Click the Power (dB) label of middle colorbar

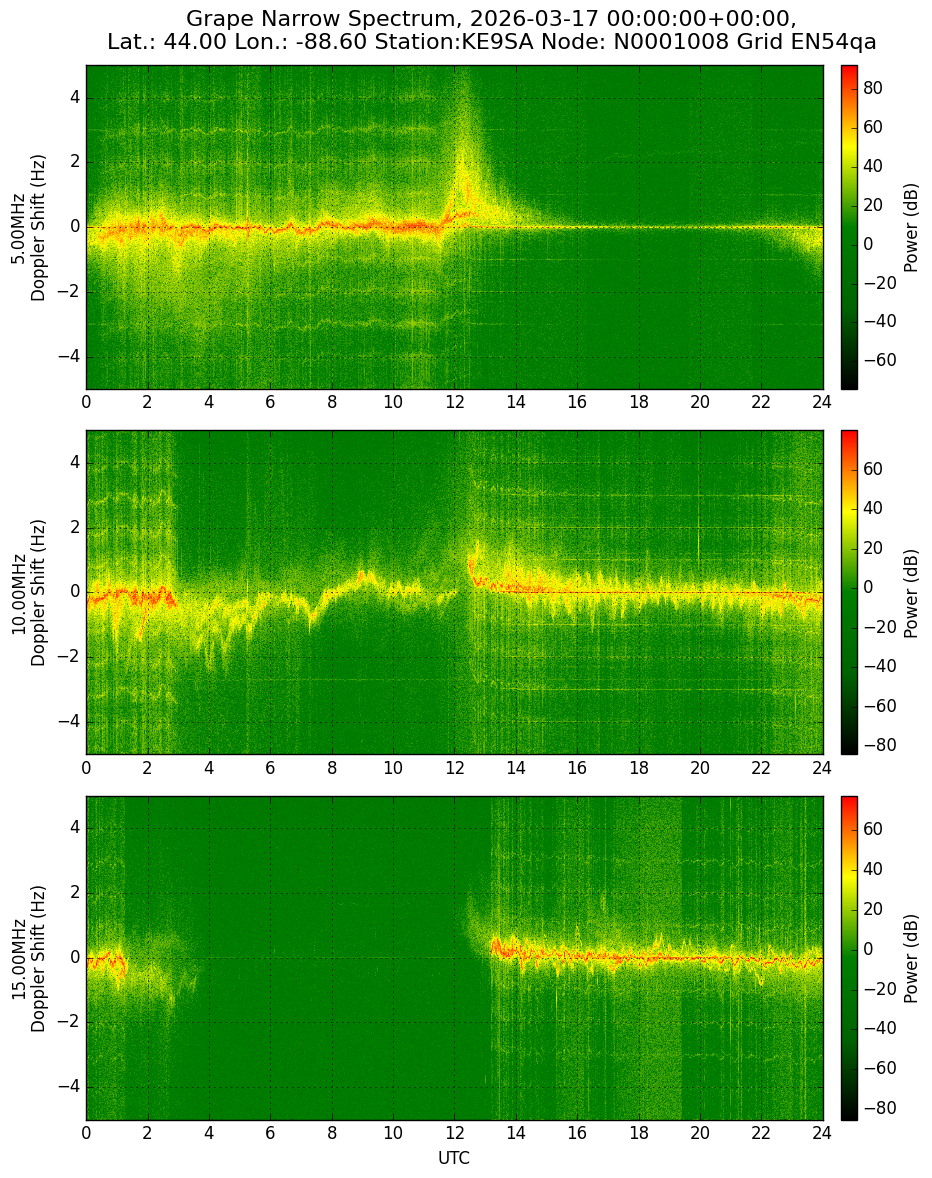(912, 593)
